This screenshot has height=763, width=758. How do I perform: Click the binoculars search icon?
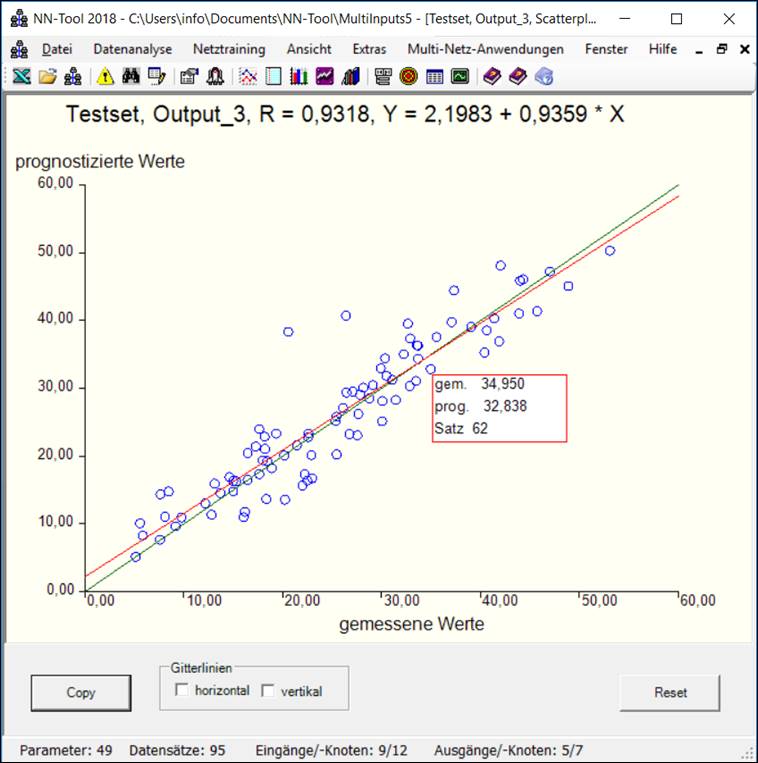pos(131,76)
